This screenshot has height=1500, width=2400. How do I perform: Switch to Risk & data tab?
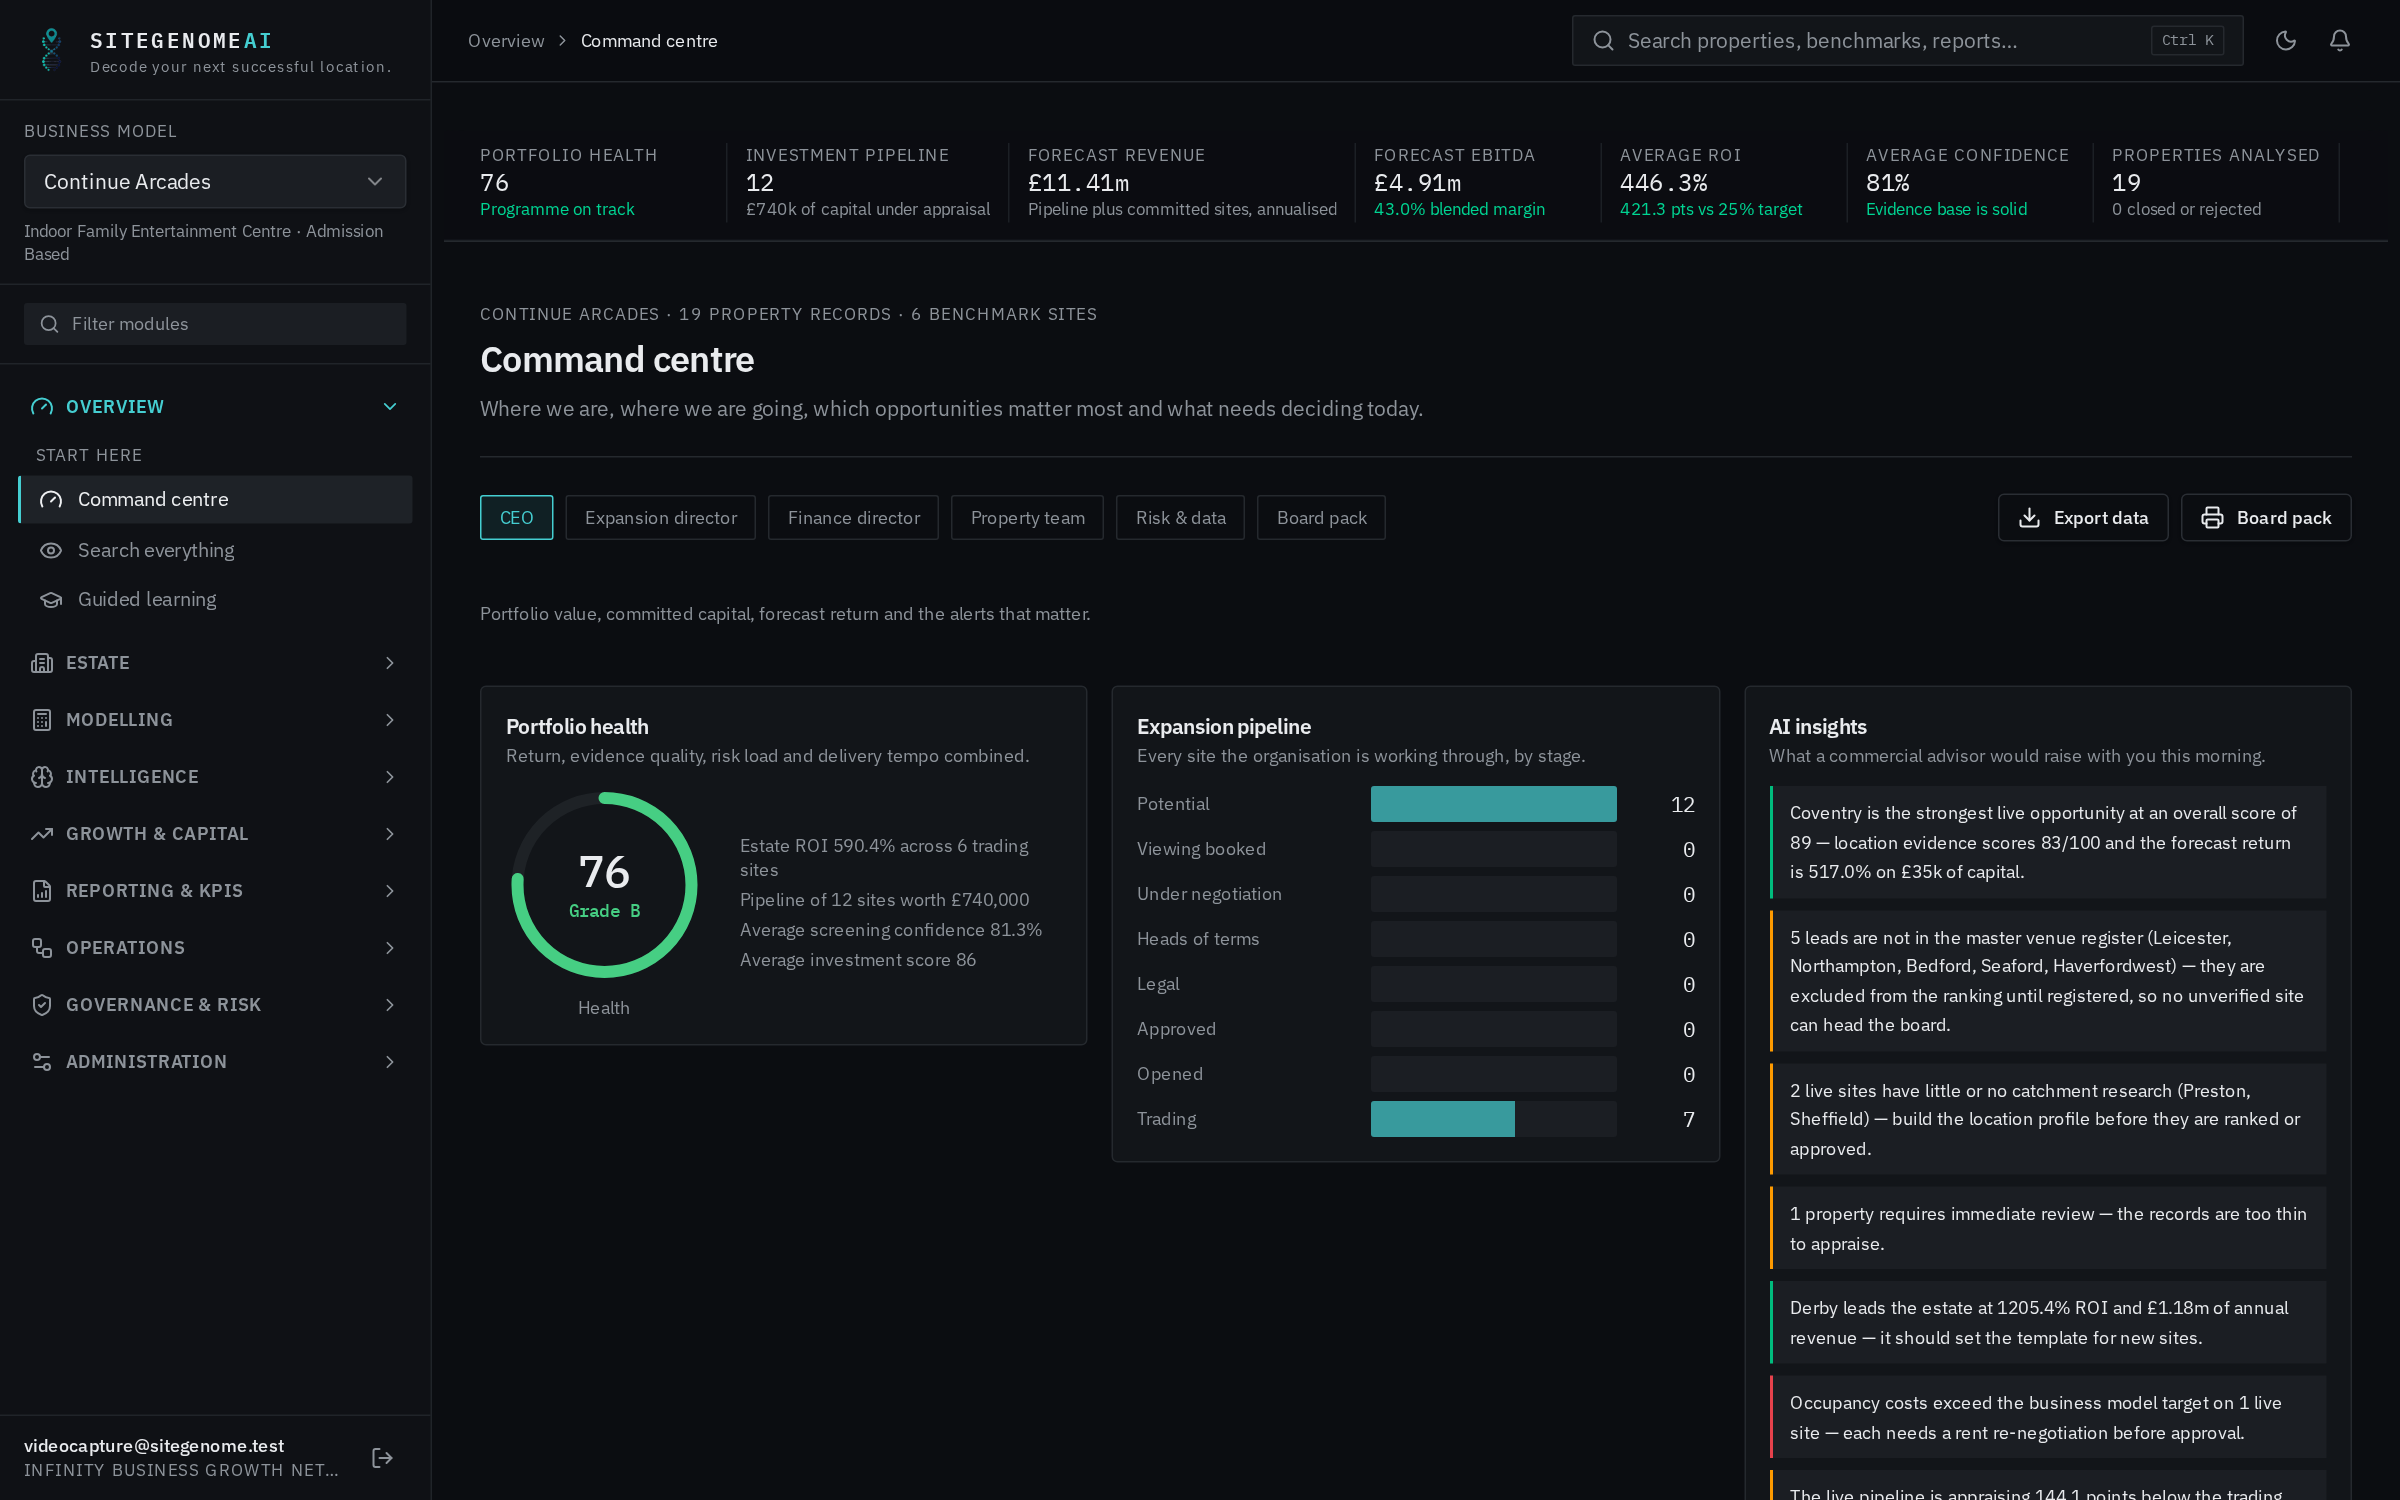(1180, 518)
